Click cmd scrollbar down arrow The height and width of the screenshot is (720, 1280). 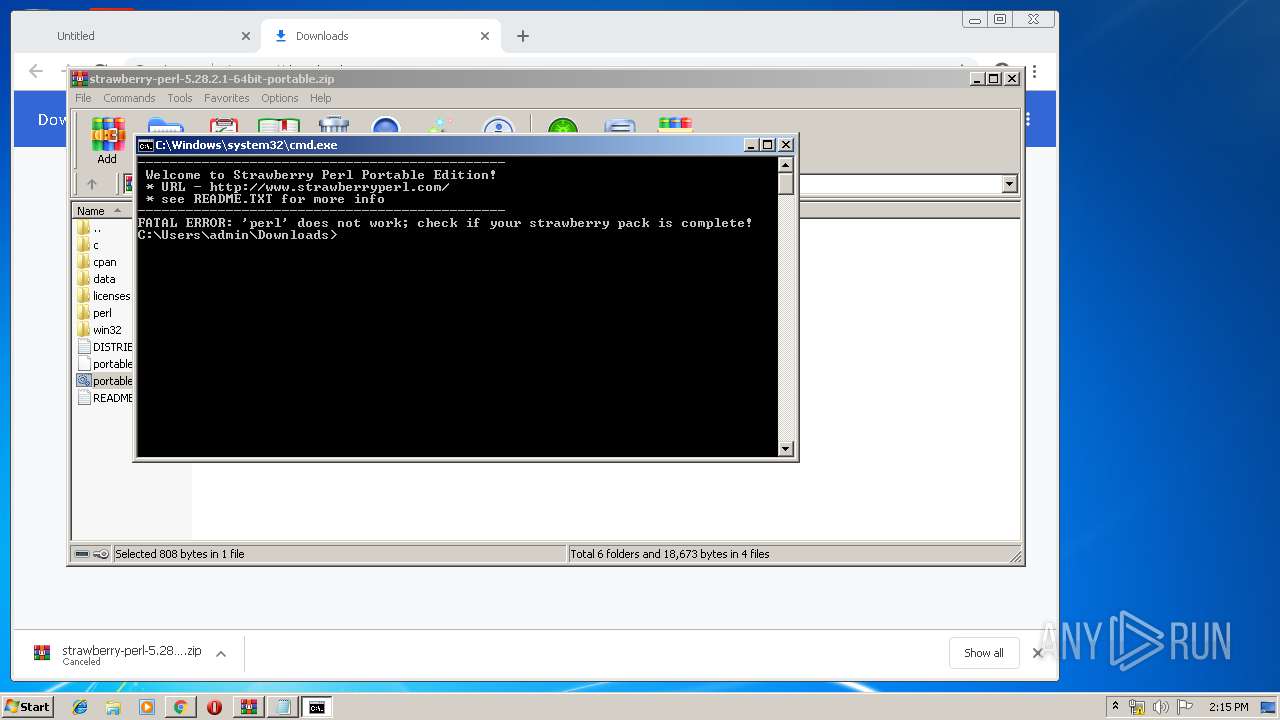pyautogui.click(x=786, y=449)
